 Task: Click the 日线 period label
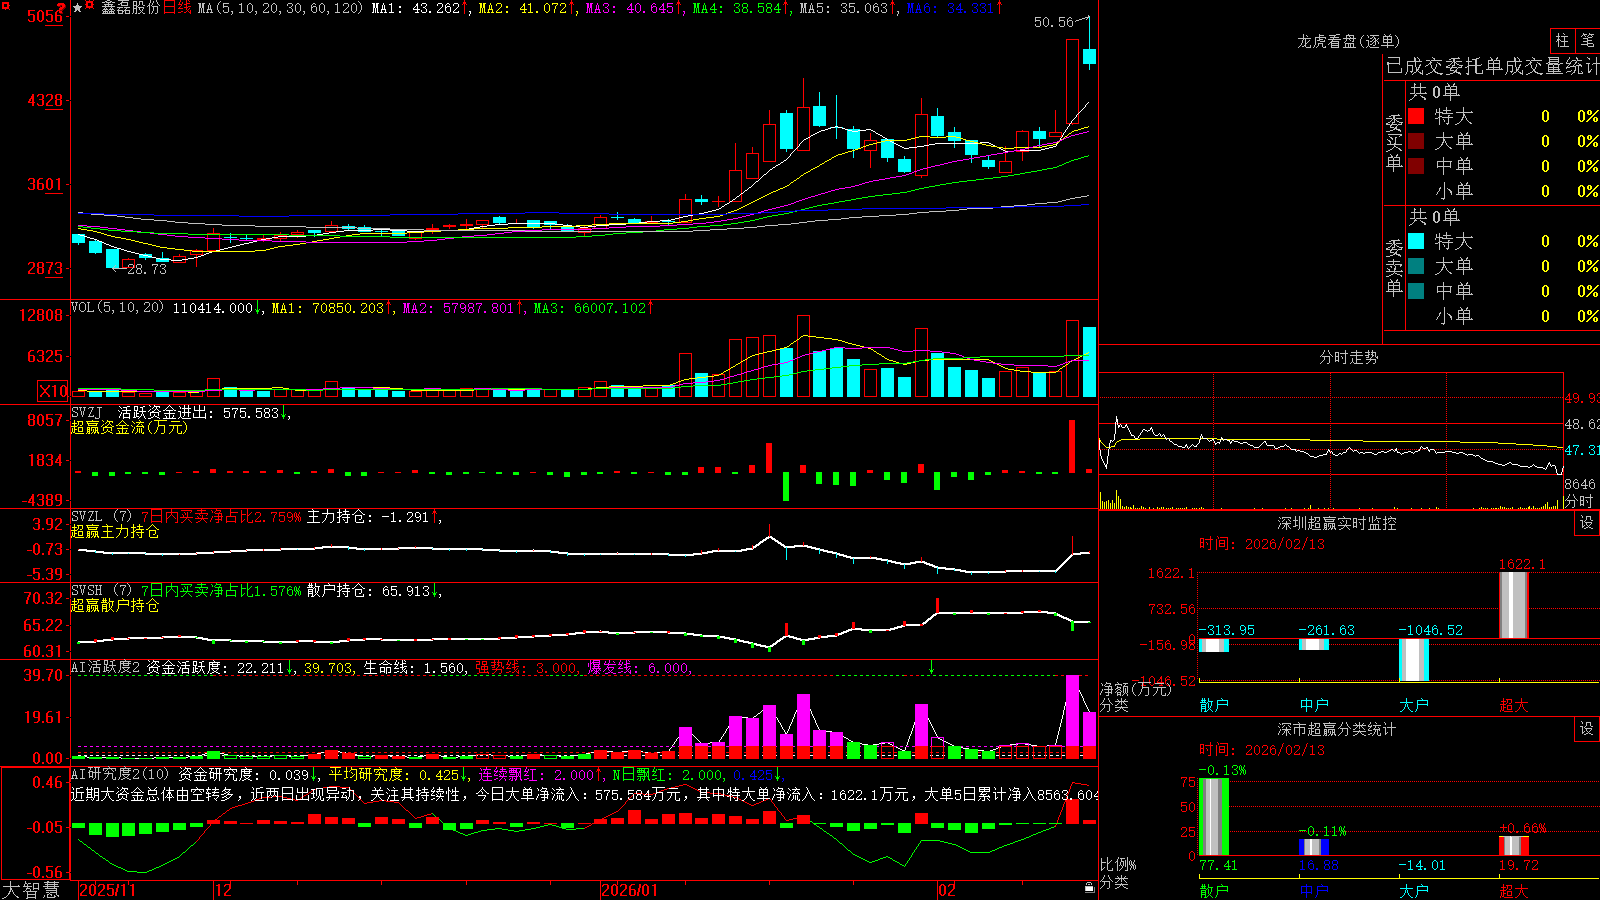(x=177, y=8)
